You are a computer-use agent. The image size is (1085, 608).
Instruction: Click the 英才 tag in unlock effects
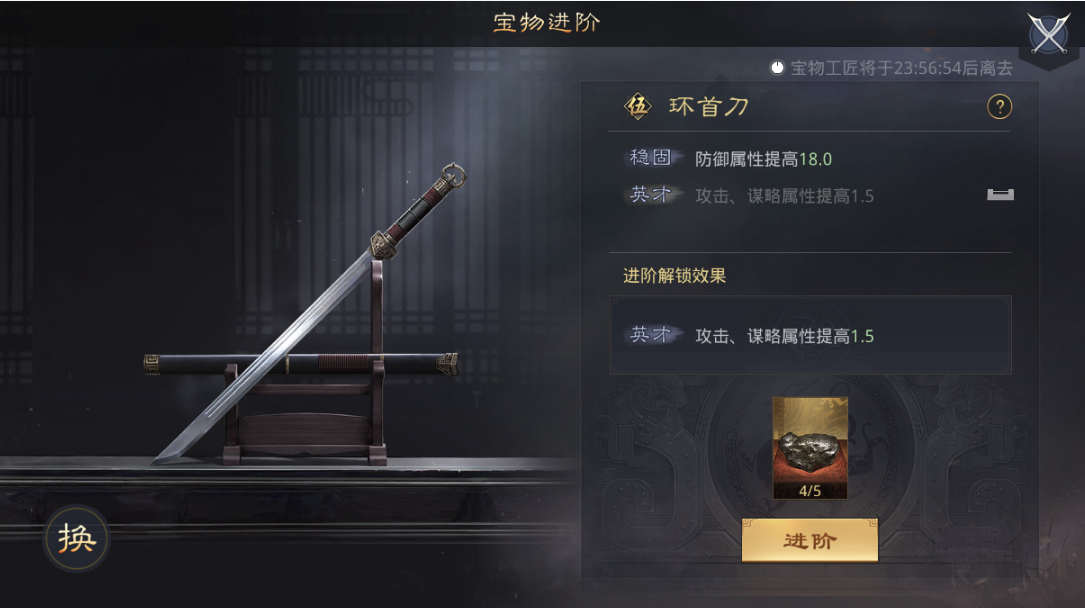tap(650, 335)
